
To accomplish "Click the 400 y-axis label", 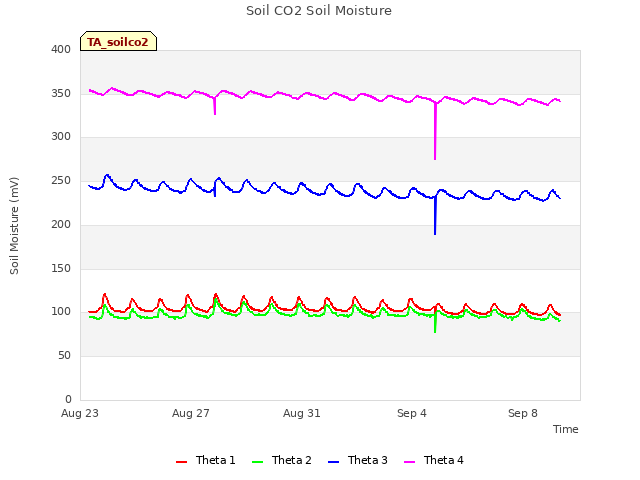I will tap(61, 49).
